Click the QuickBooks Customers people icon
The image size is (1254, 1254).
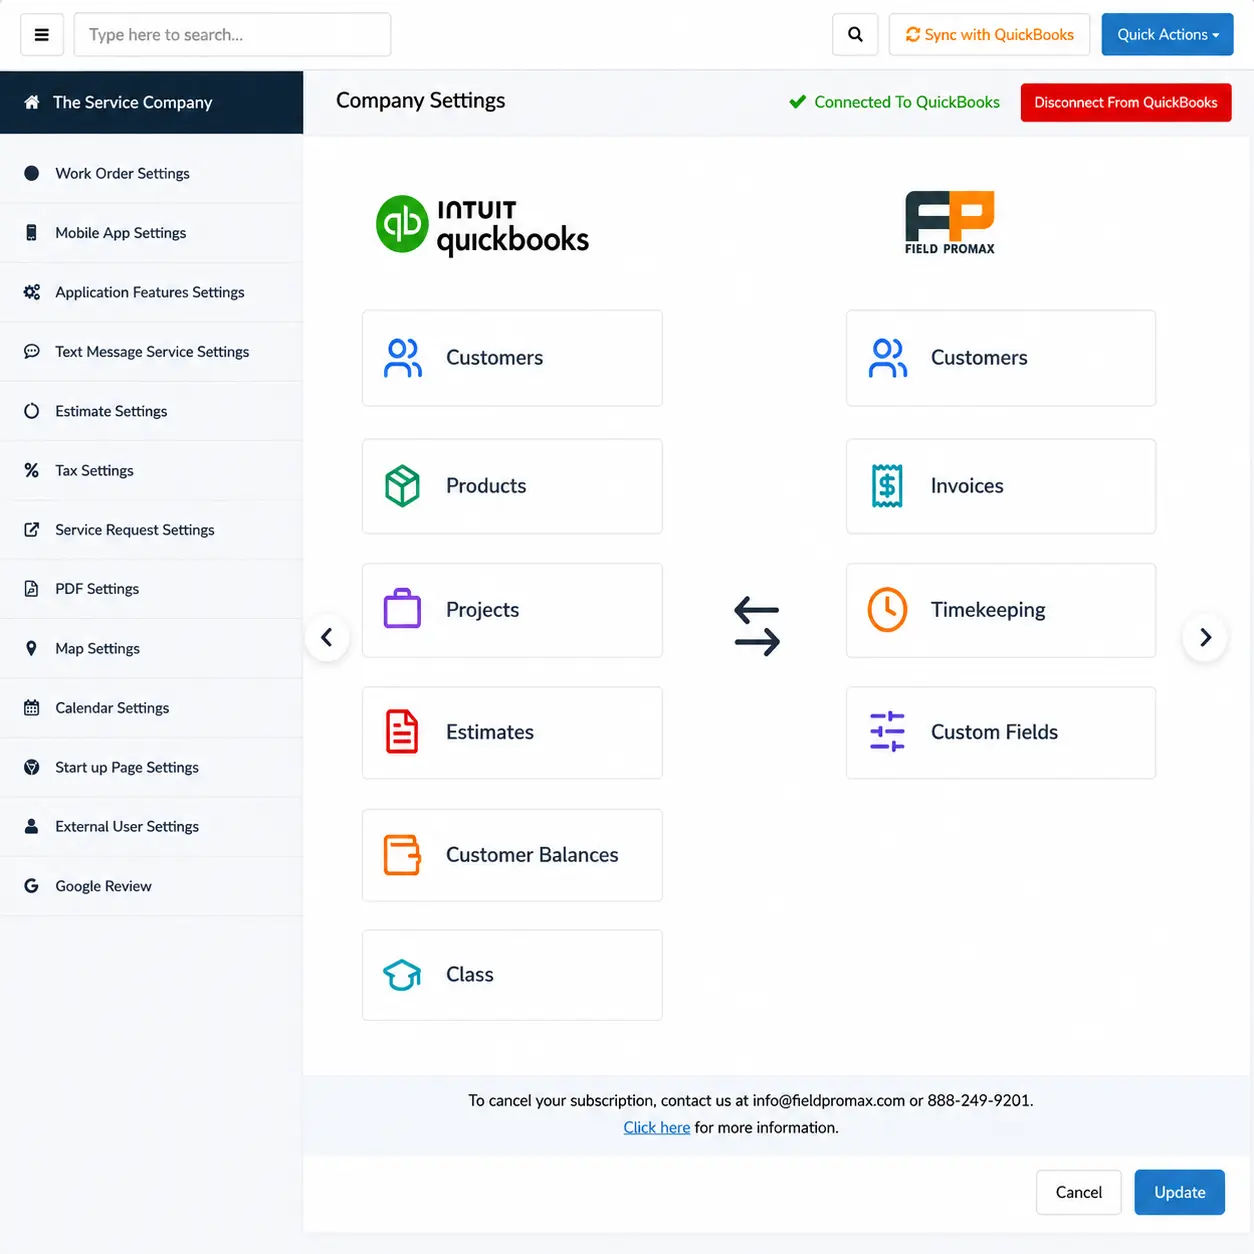click(403, 358)
